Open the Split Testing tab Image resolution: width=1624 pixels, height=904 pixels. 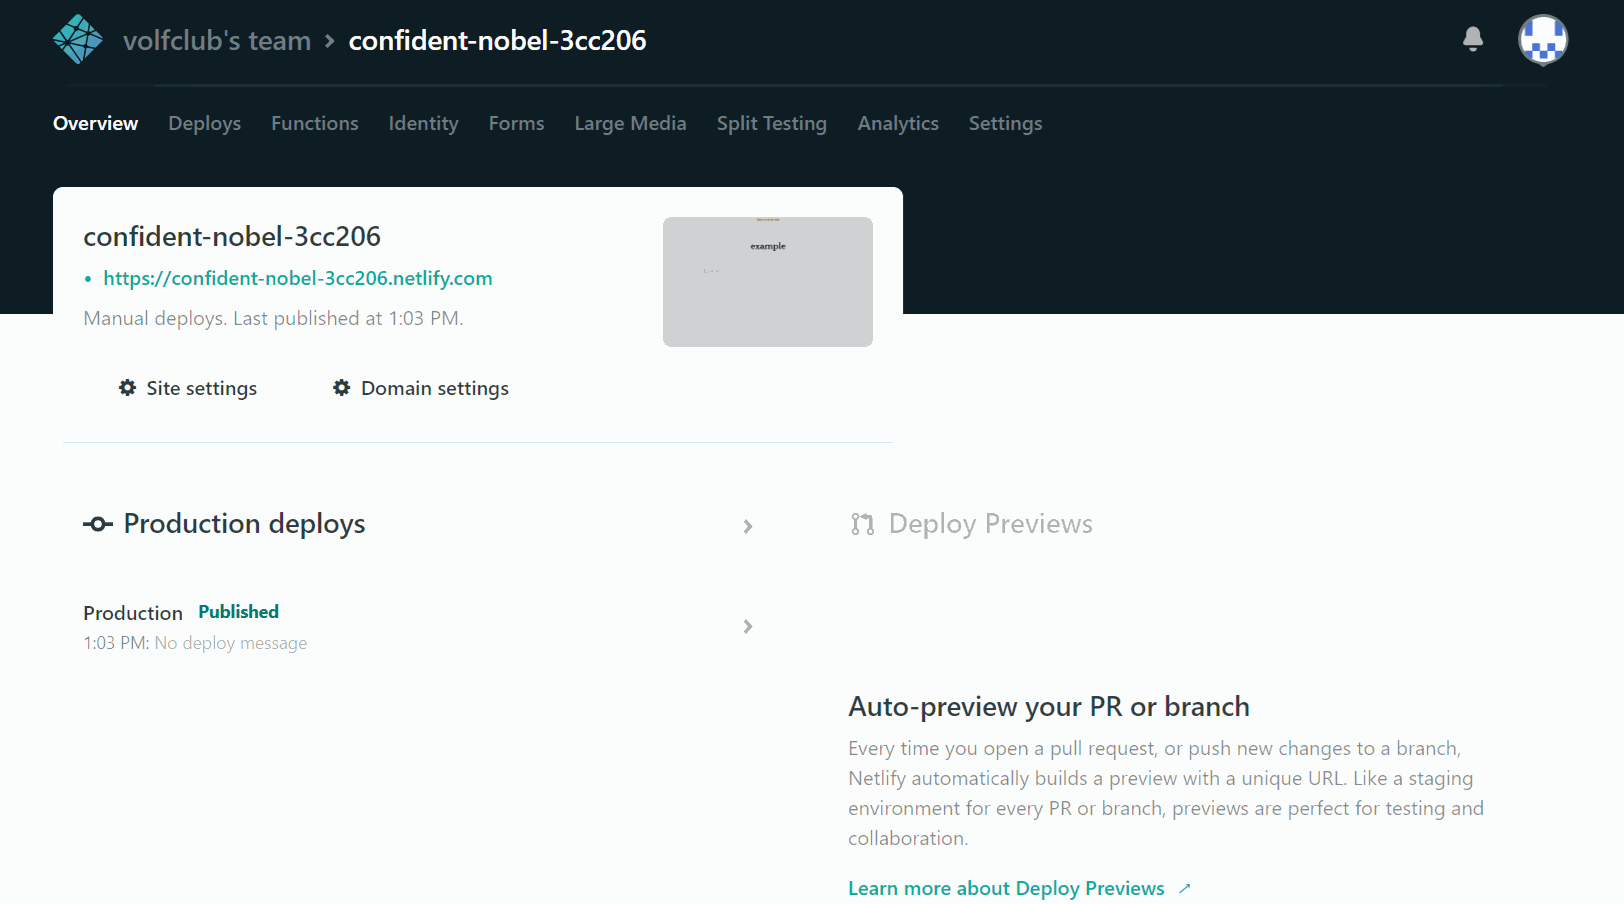click(772, 123)
